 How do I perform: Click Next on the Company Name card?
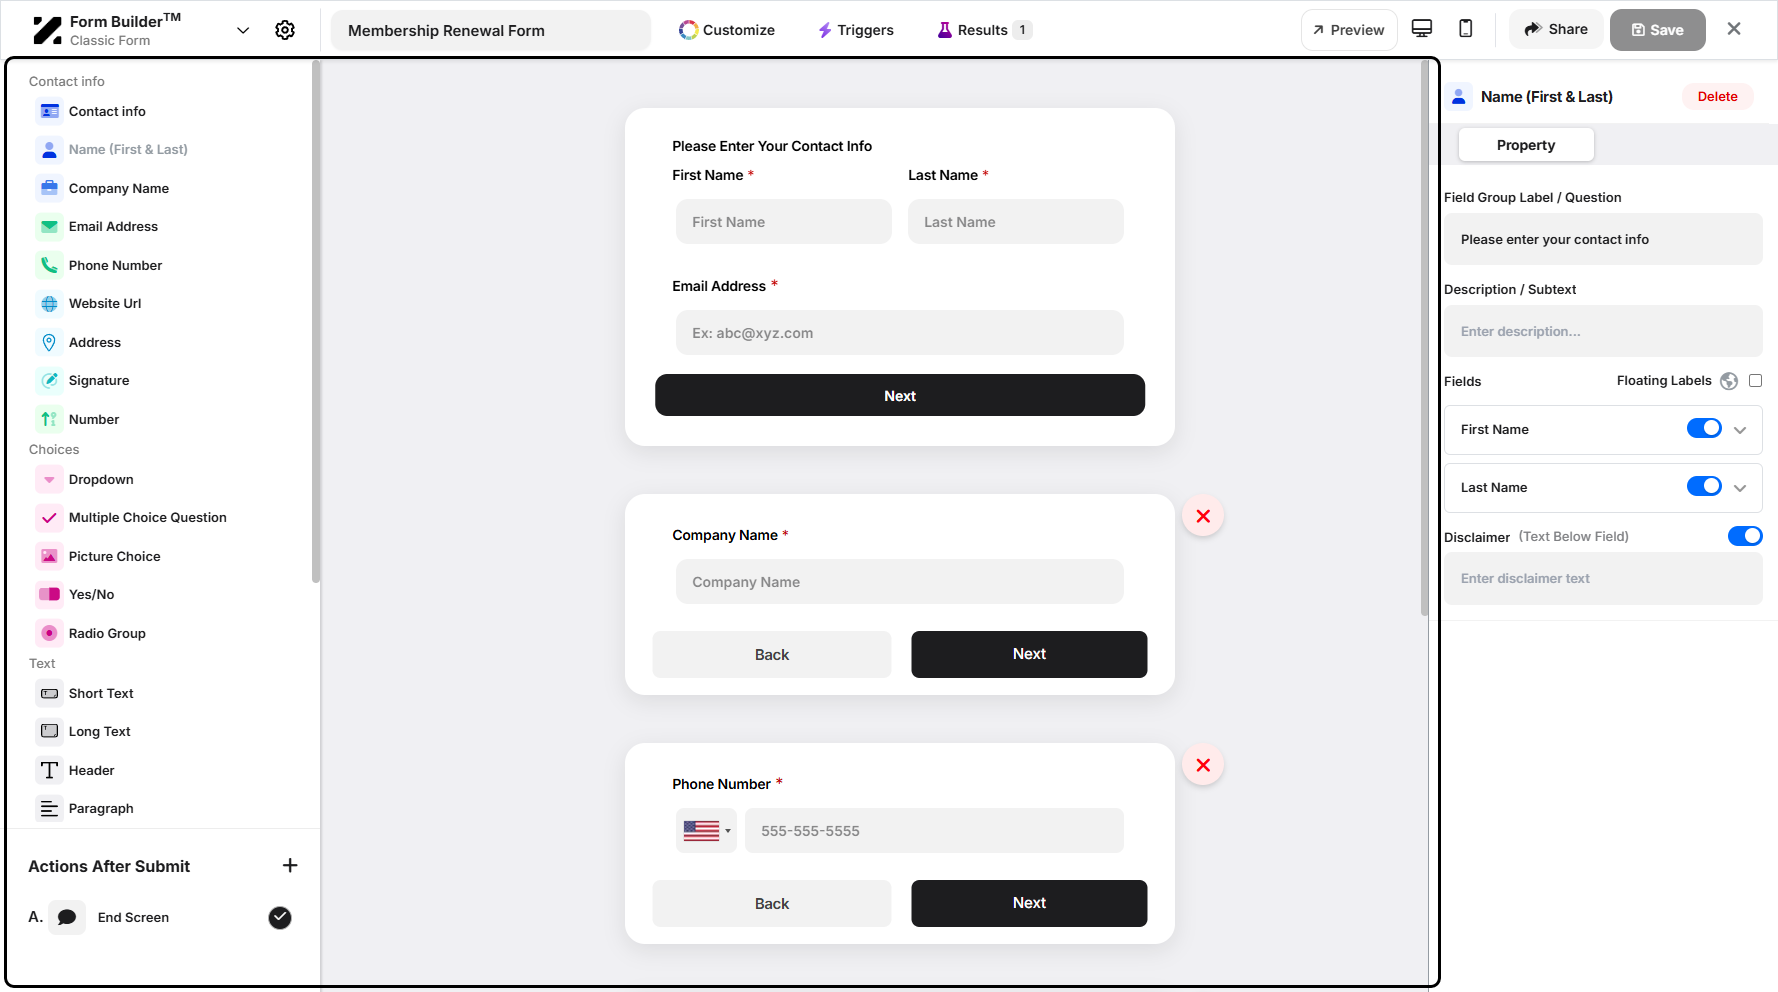click(x=1029, y=654)
